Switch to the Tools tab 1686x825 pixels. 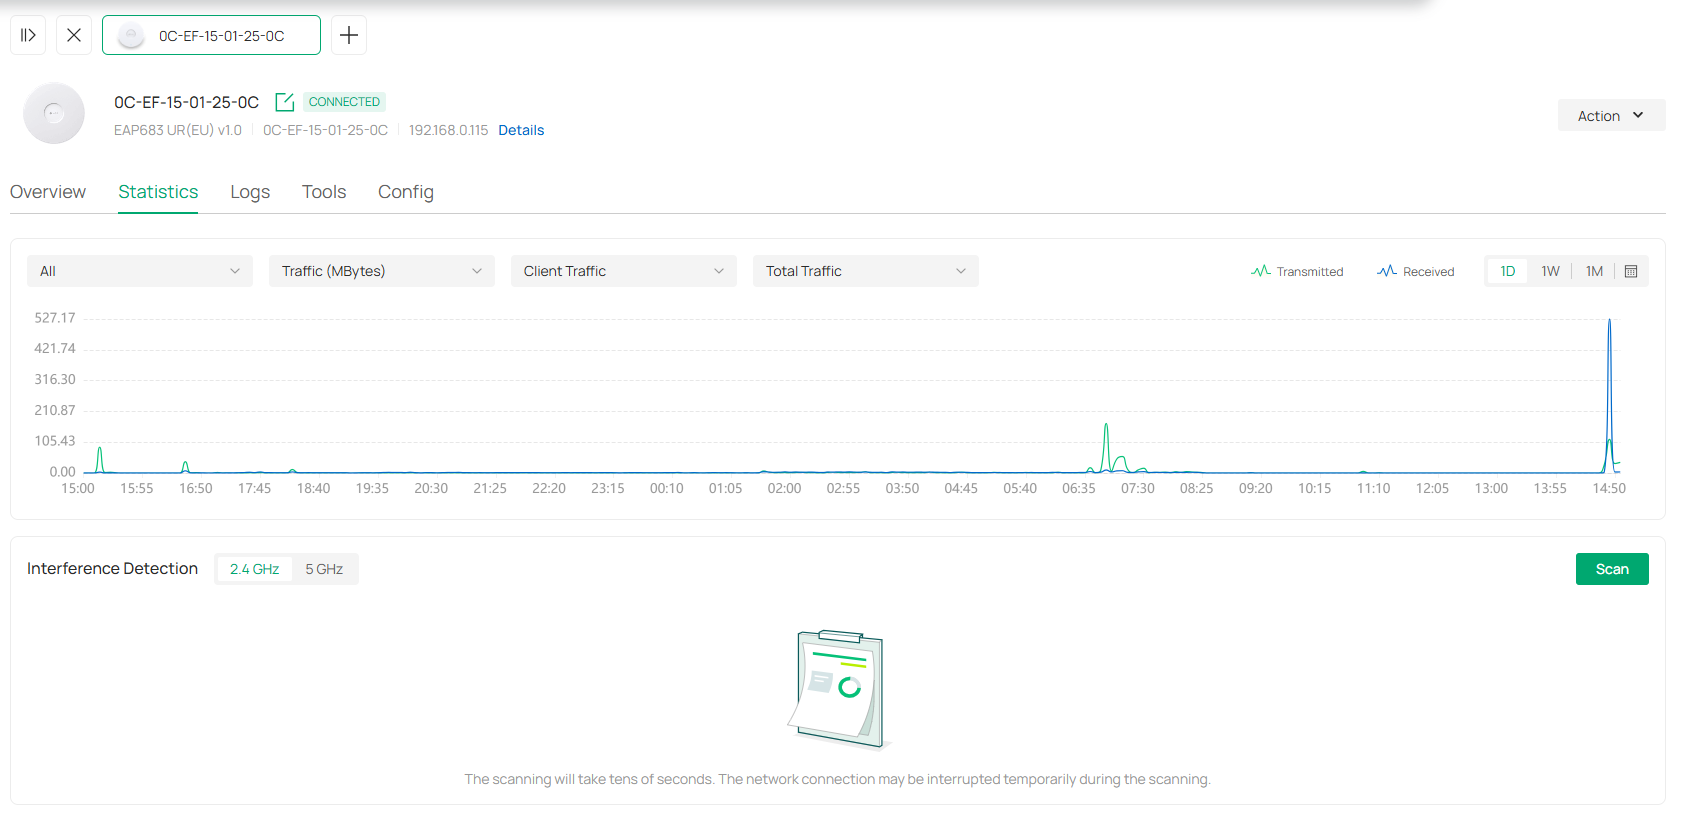324,192
